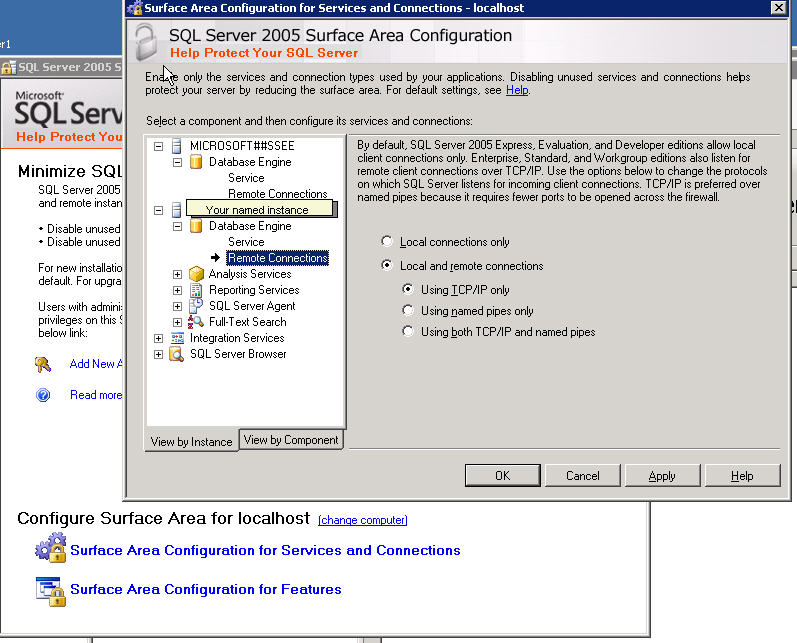Expand the Full-Text Search node
The image size is (797, 643).
tap(177, 323)
